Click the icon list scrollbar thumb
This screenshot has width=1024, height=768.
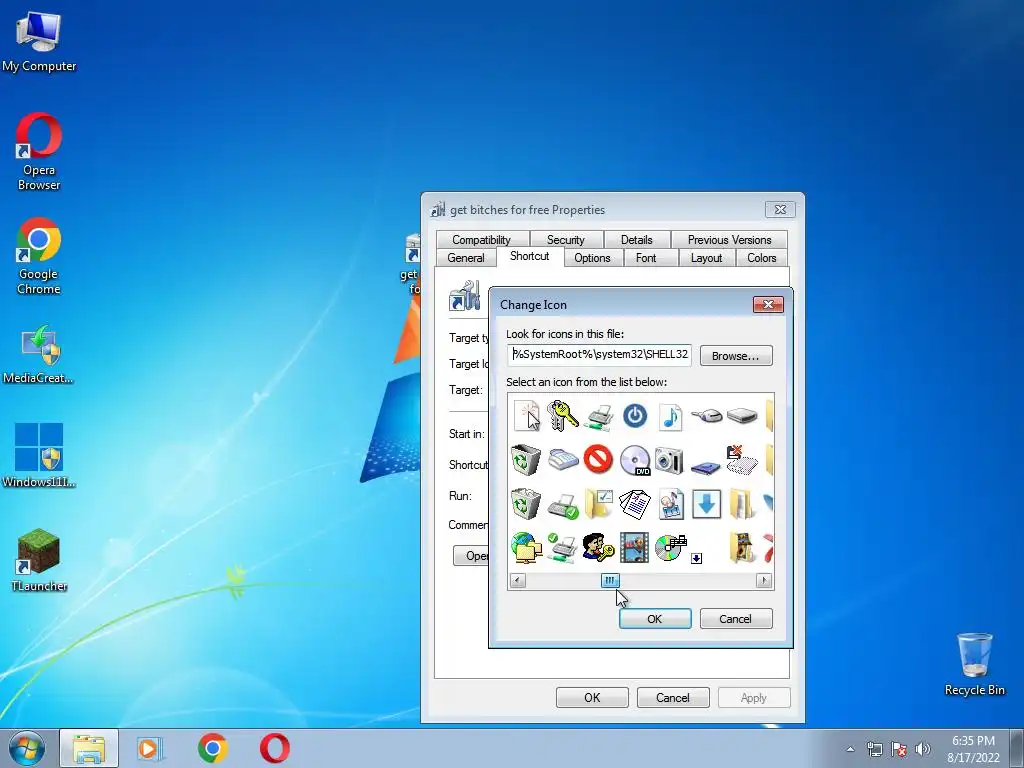pos(610,580)
